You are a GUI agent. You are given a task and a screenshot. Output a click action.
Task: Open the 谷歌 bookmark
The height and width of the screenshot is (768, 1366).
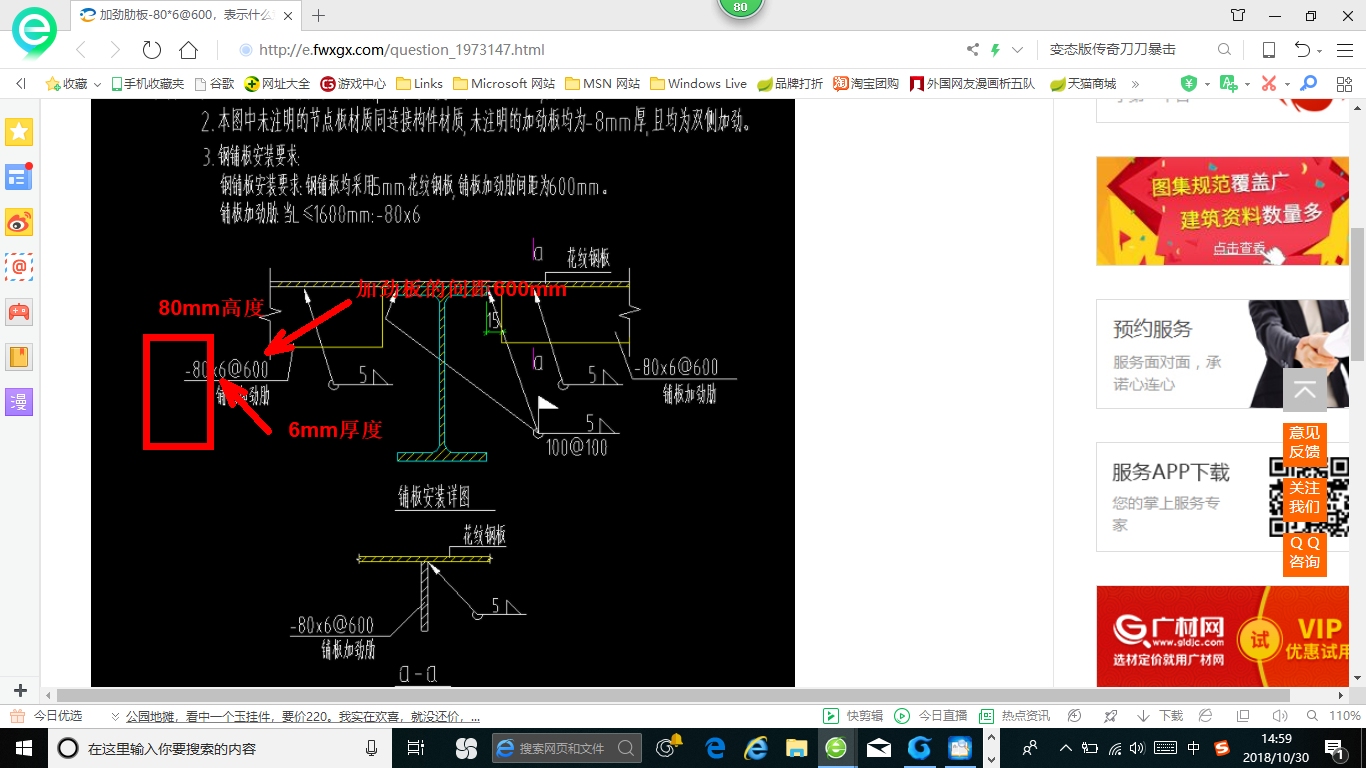point(214,84)
